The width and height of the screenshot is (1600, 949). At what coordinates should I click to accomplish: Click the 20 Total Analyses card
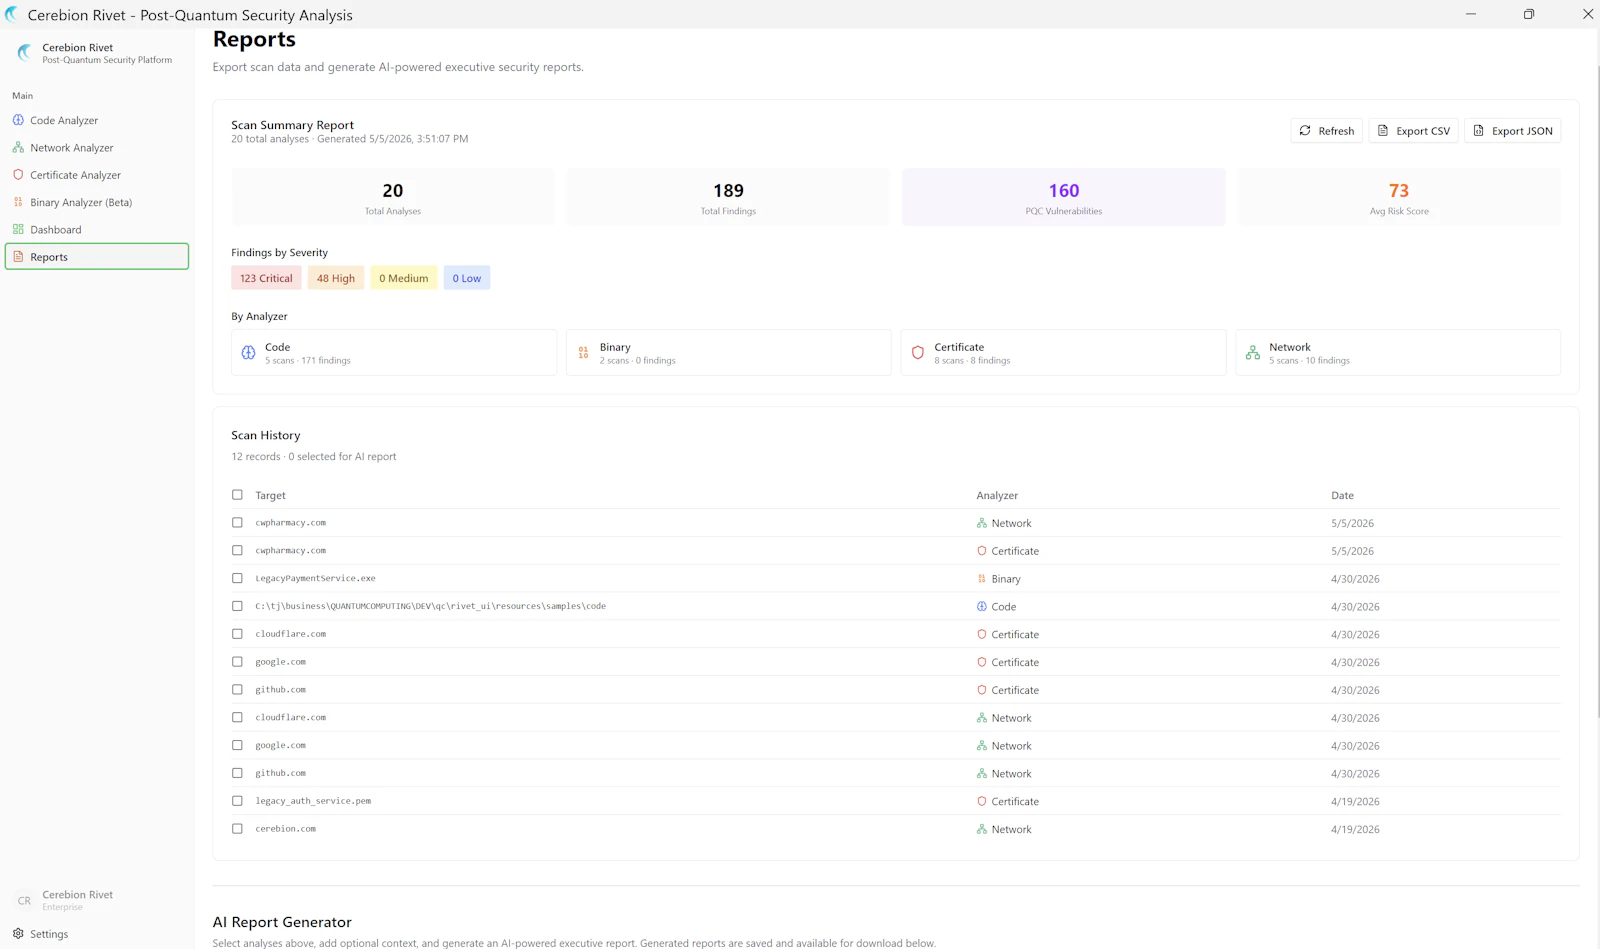click(x=393, y=197)
